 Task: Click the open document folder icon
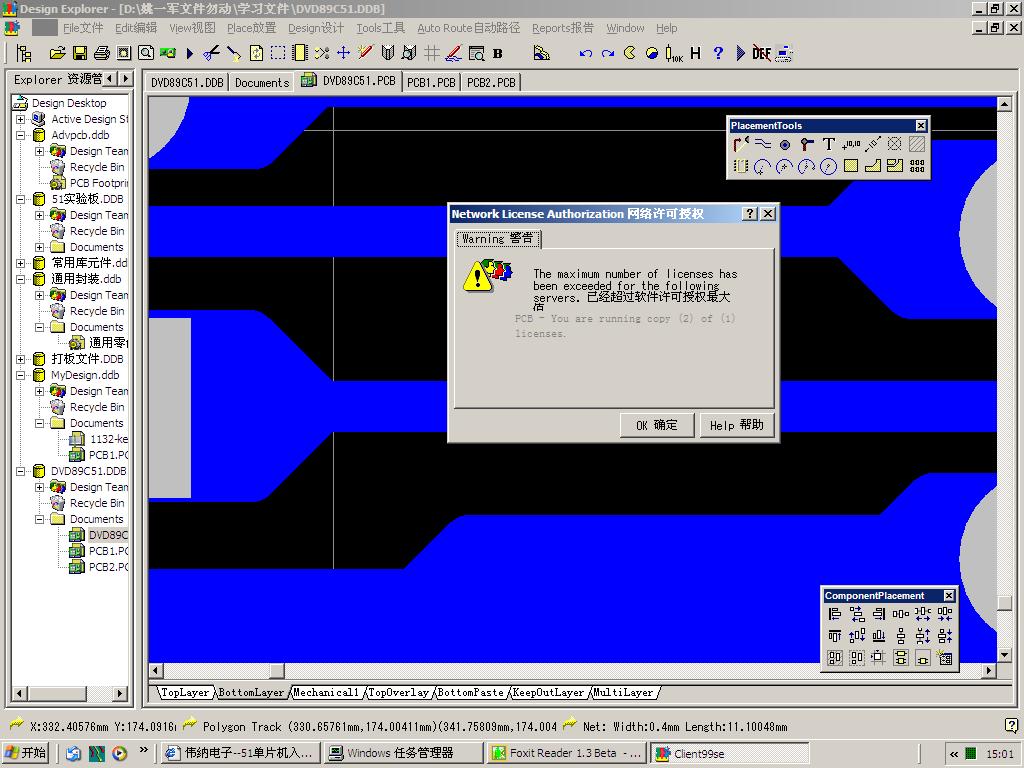(57, 54)
